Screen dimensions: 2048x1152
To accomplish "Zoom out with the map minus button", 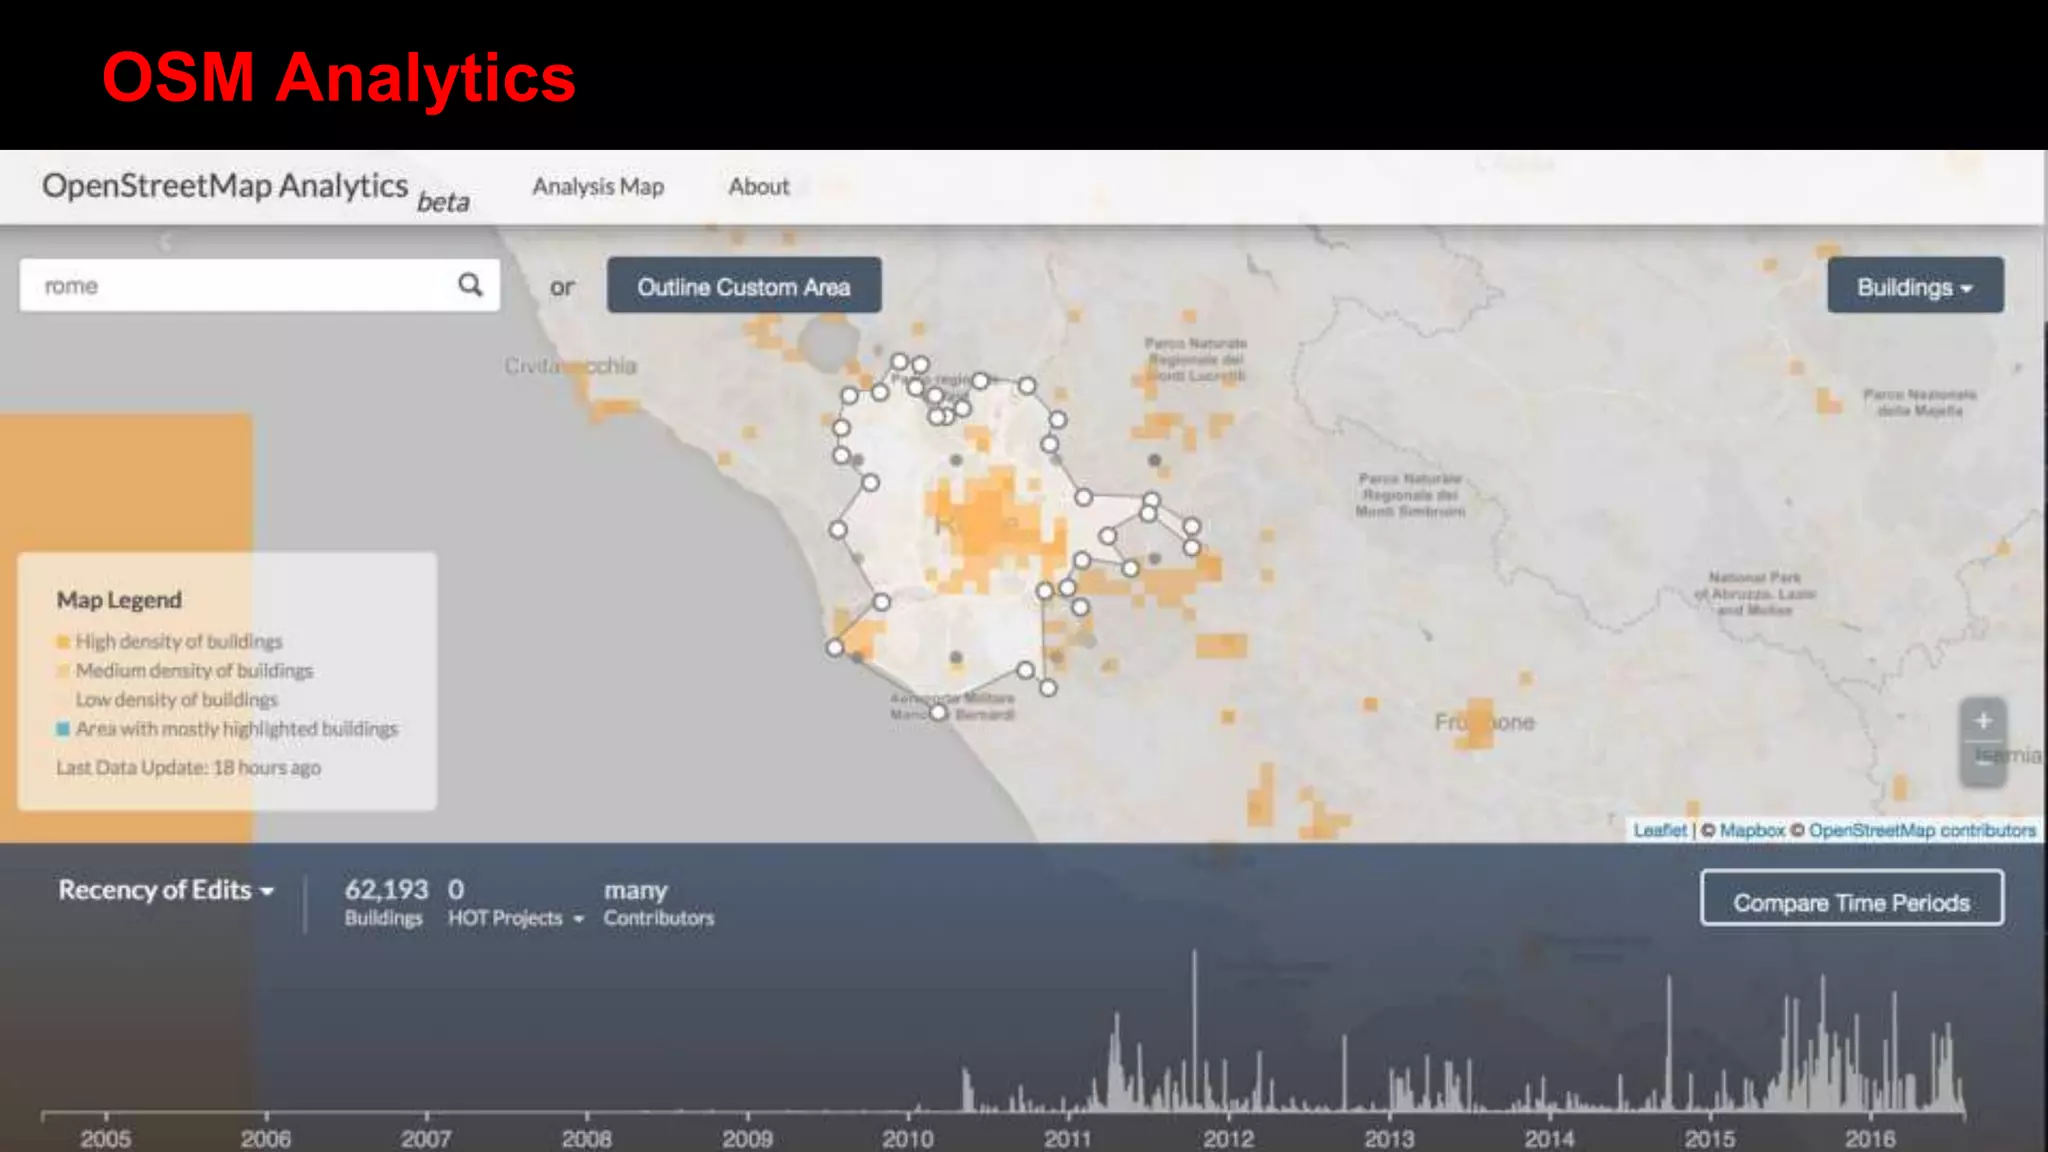I will pos(1983,763).
